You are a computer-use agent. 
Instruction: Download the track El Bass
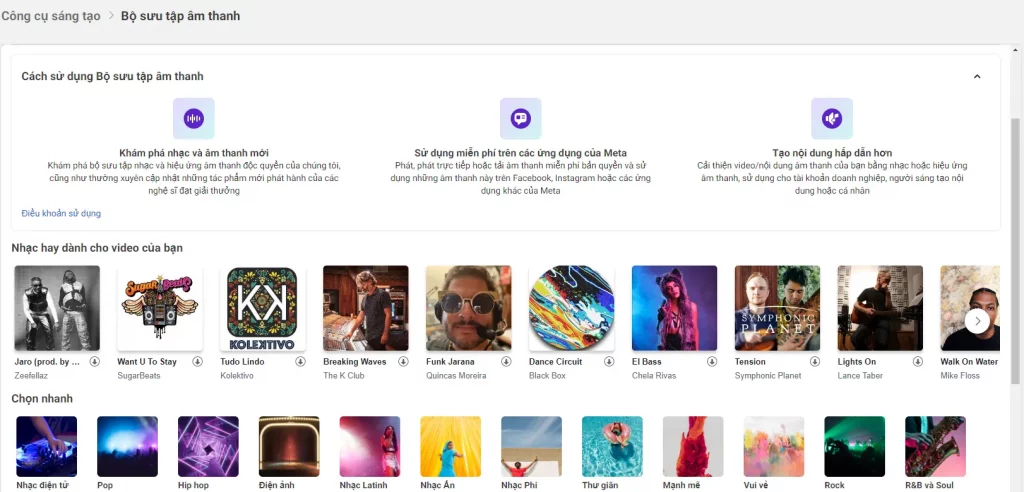712,361
